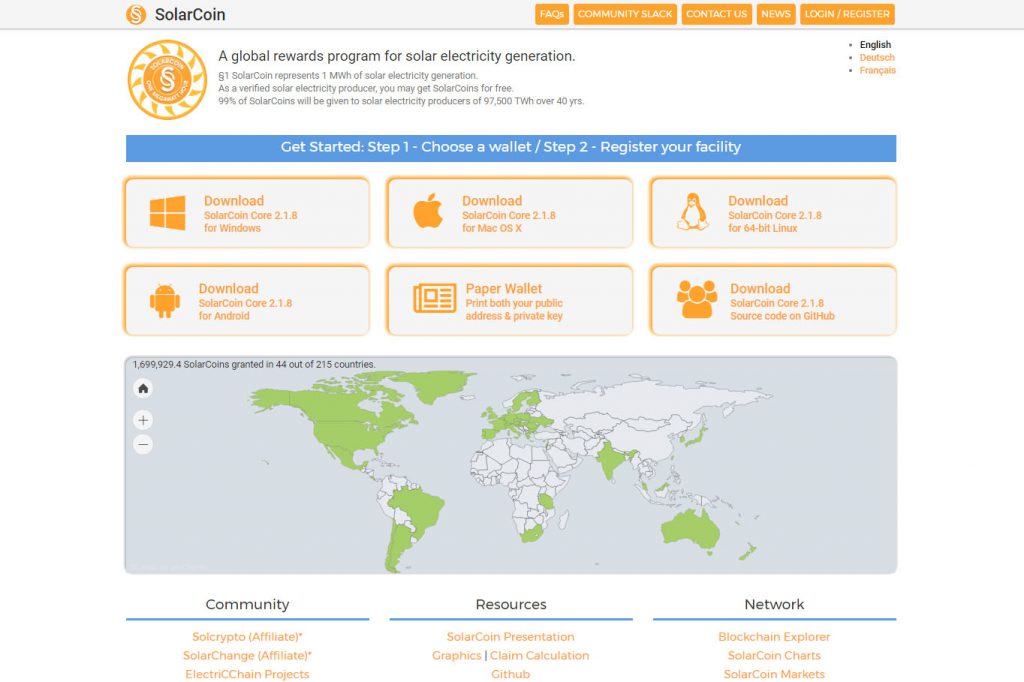
Task: Click Australia on the world map
Action: tap(689, 528)
